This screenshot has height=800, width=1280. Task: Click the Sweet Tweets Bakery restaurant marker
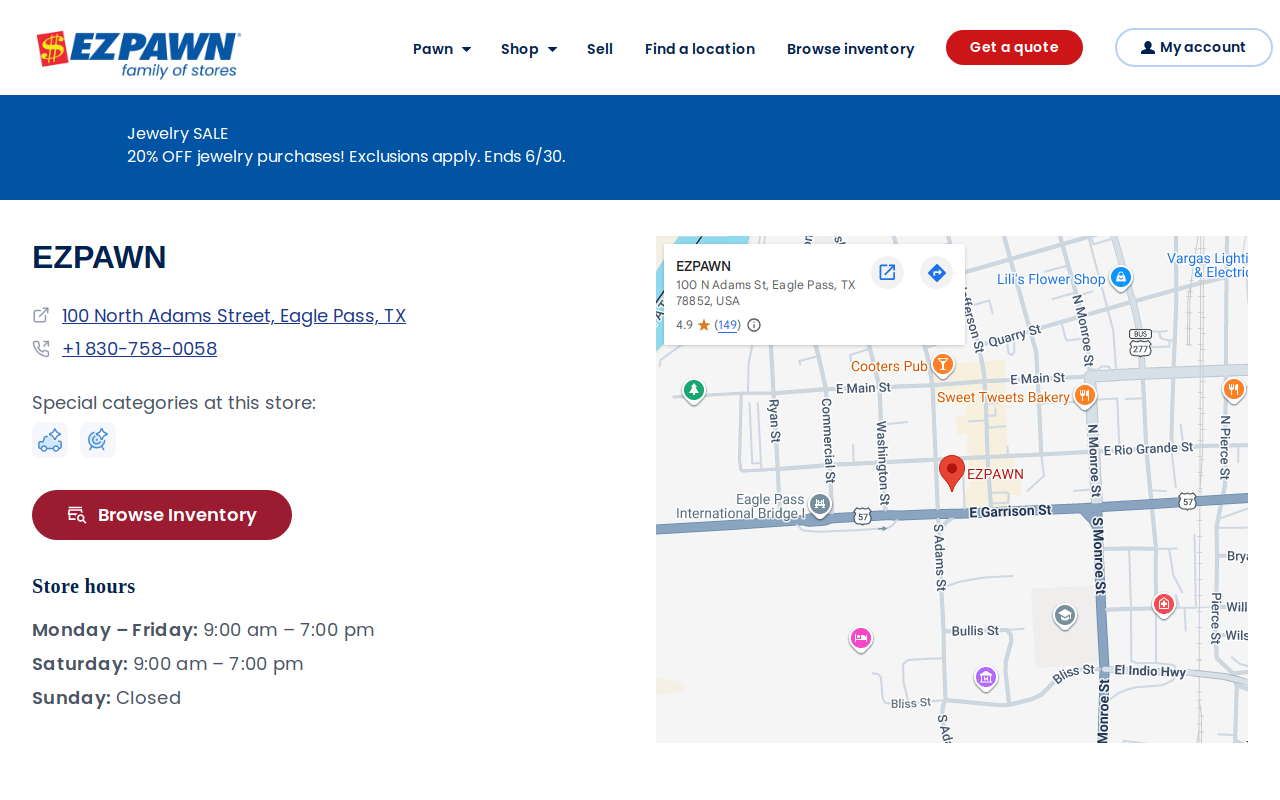point(1085,396)
